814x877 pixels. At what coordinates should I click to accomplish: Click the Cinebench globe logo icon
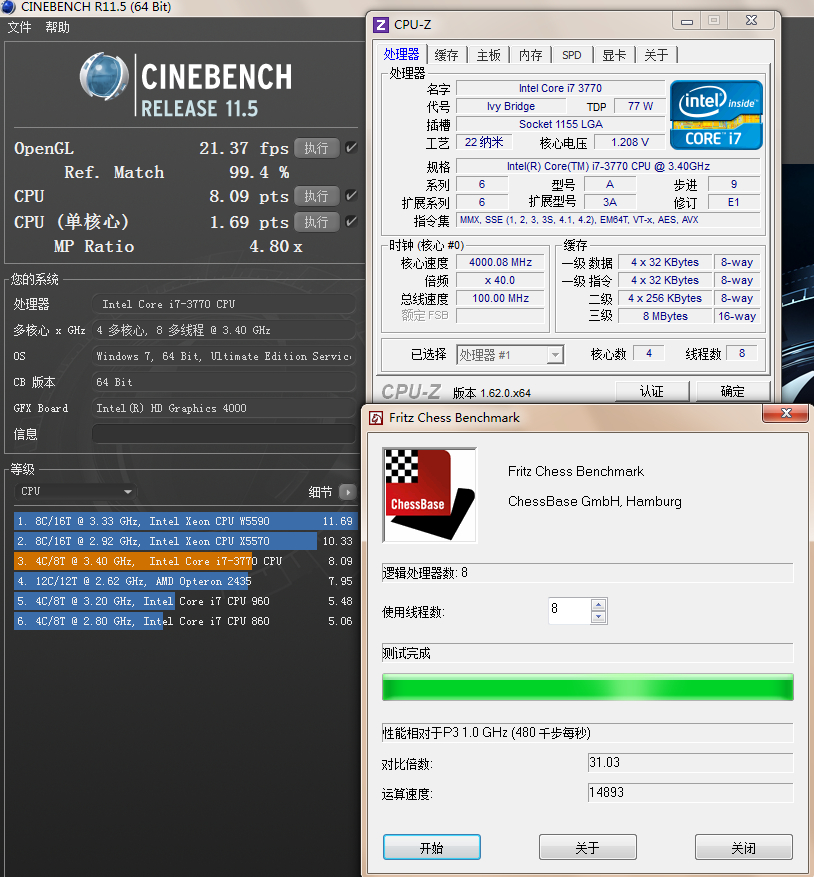pyautogui.click(x=104, y=76)
